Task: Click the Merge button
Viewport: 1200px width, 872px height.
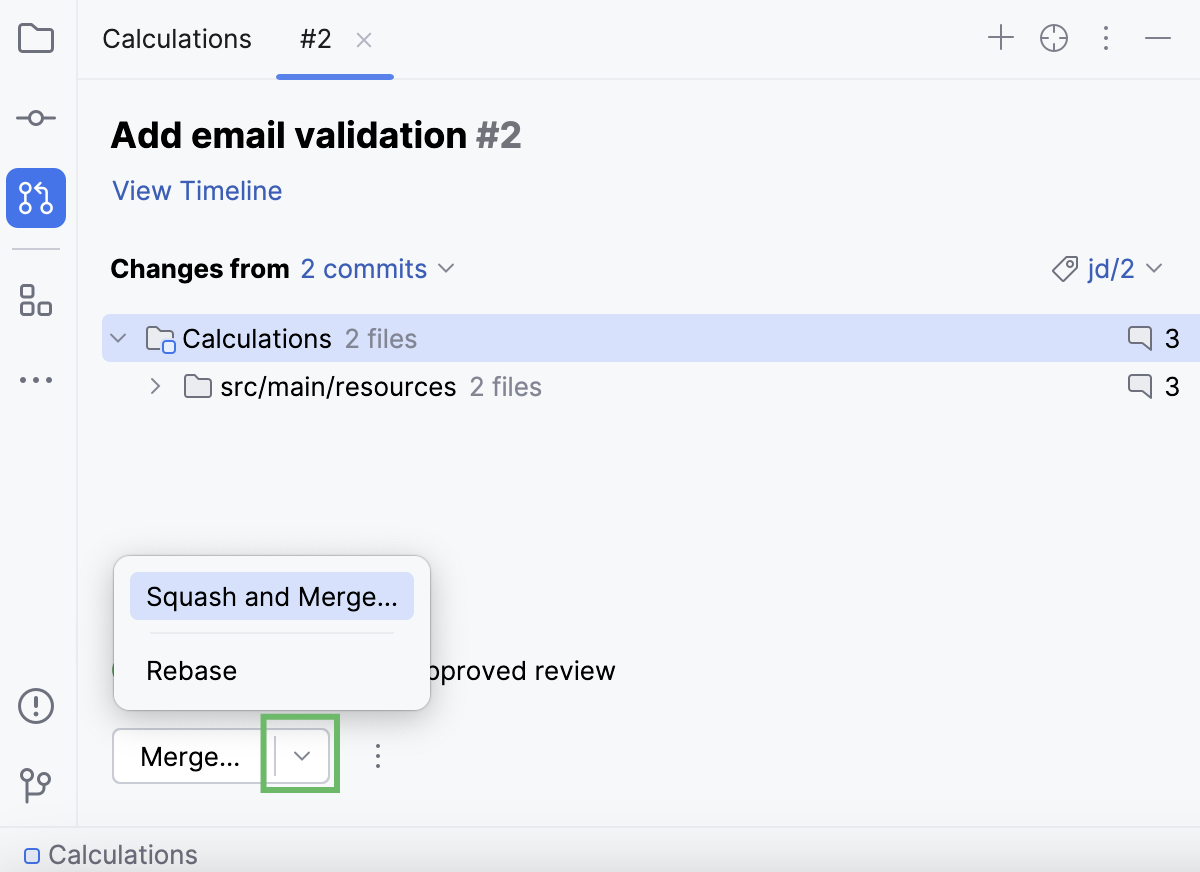Action: pos(188,757)
